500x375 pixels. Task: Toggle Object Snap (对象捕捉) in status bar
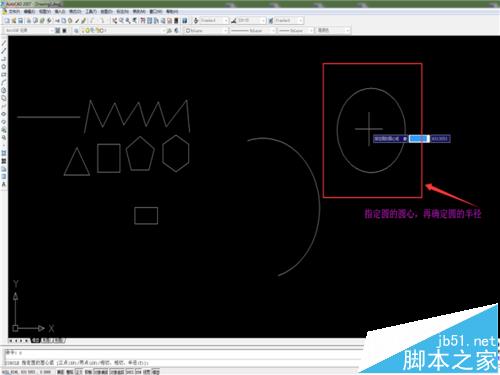coord(101,372)
